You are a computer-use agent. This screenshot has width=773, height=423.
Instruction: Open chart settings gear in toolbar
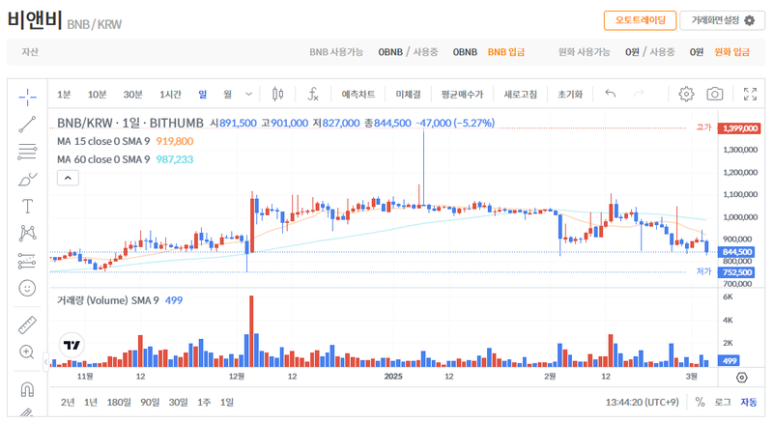click(686, 94)
